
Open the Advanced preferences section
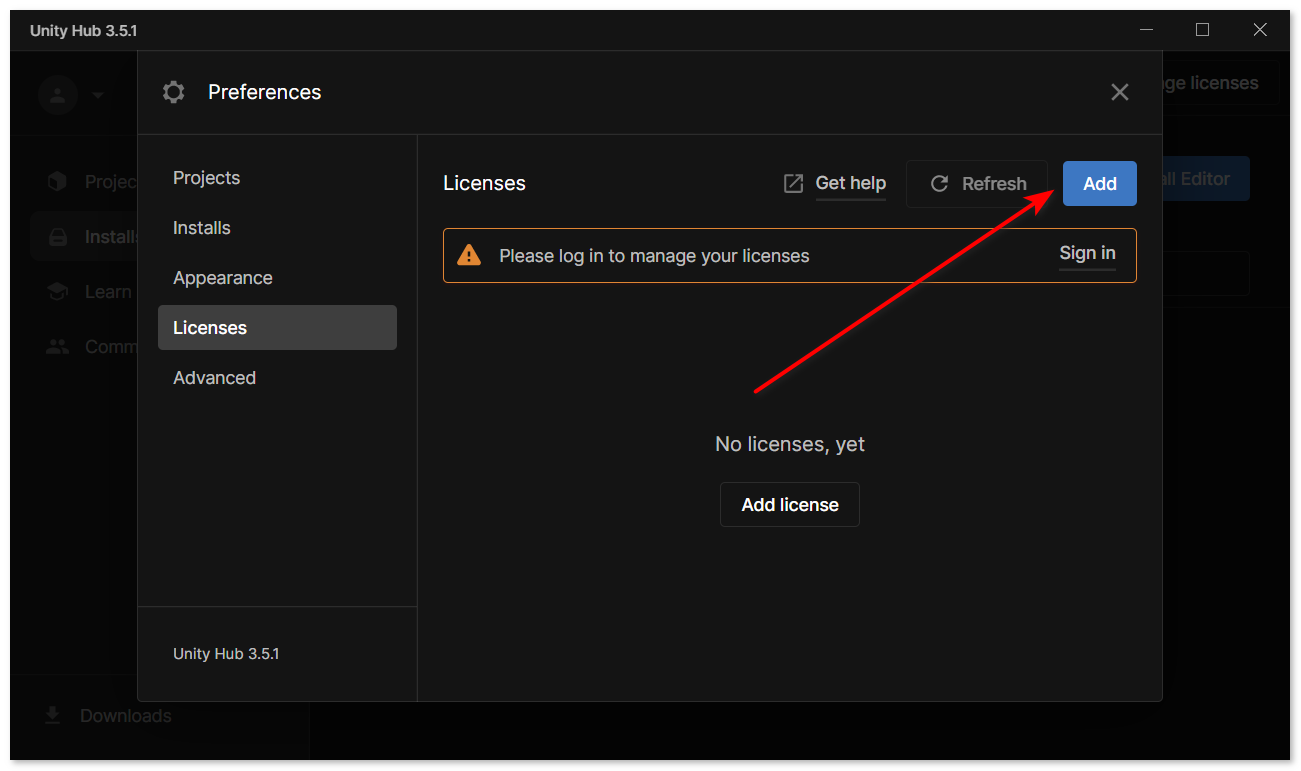(277, 378)
